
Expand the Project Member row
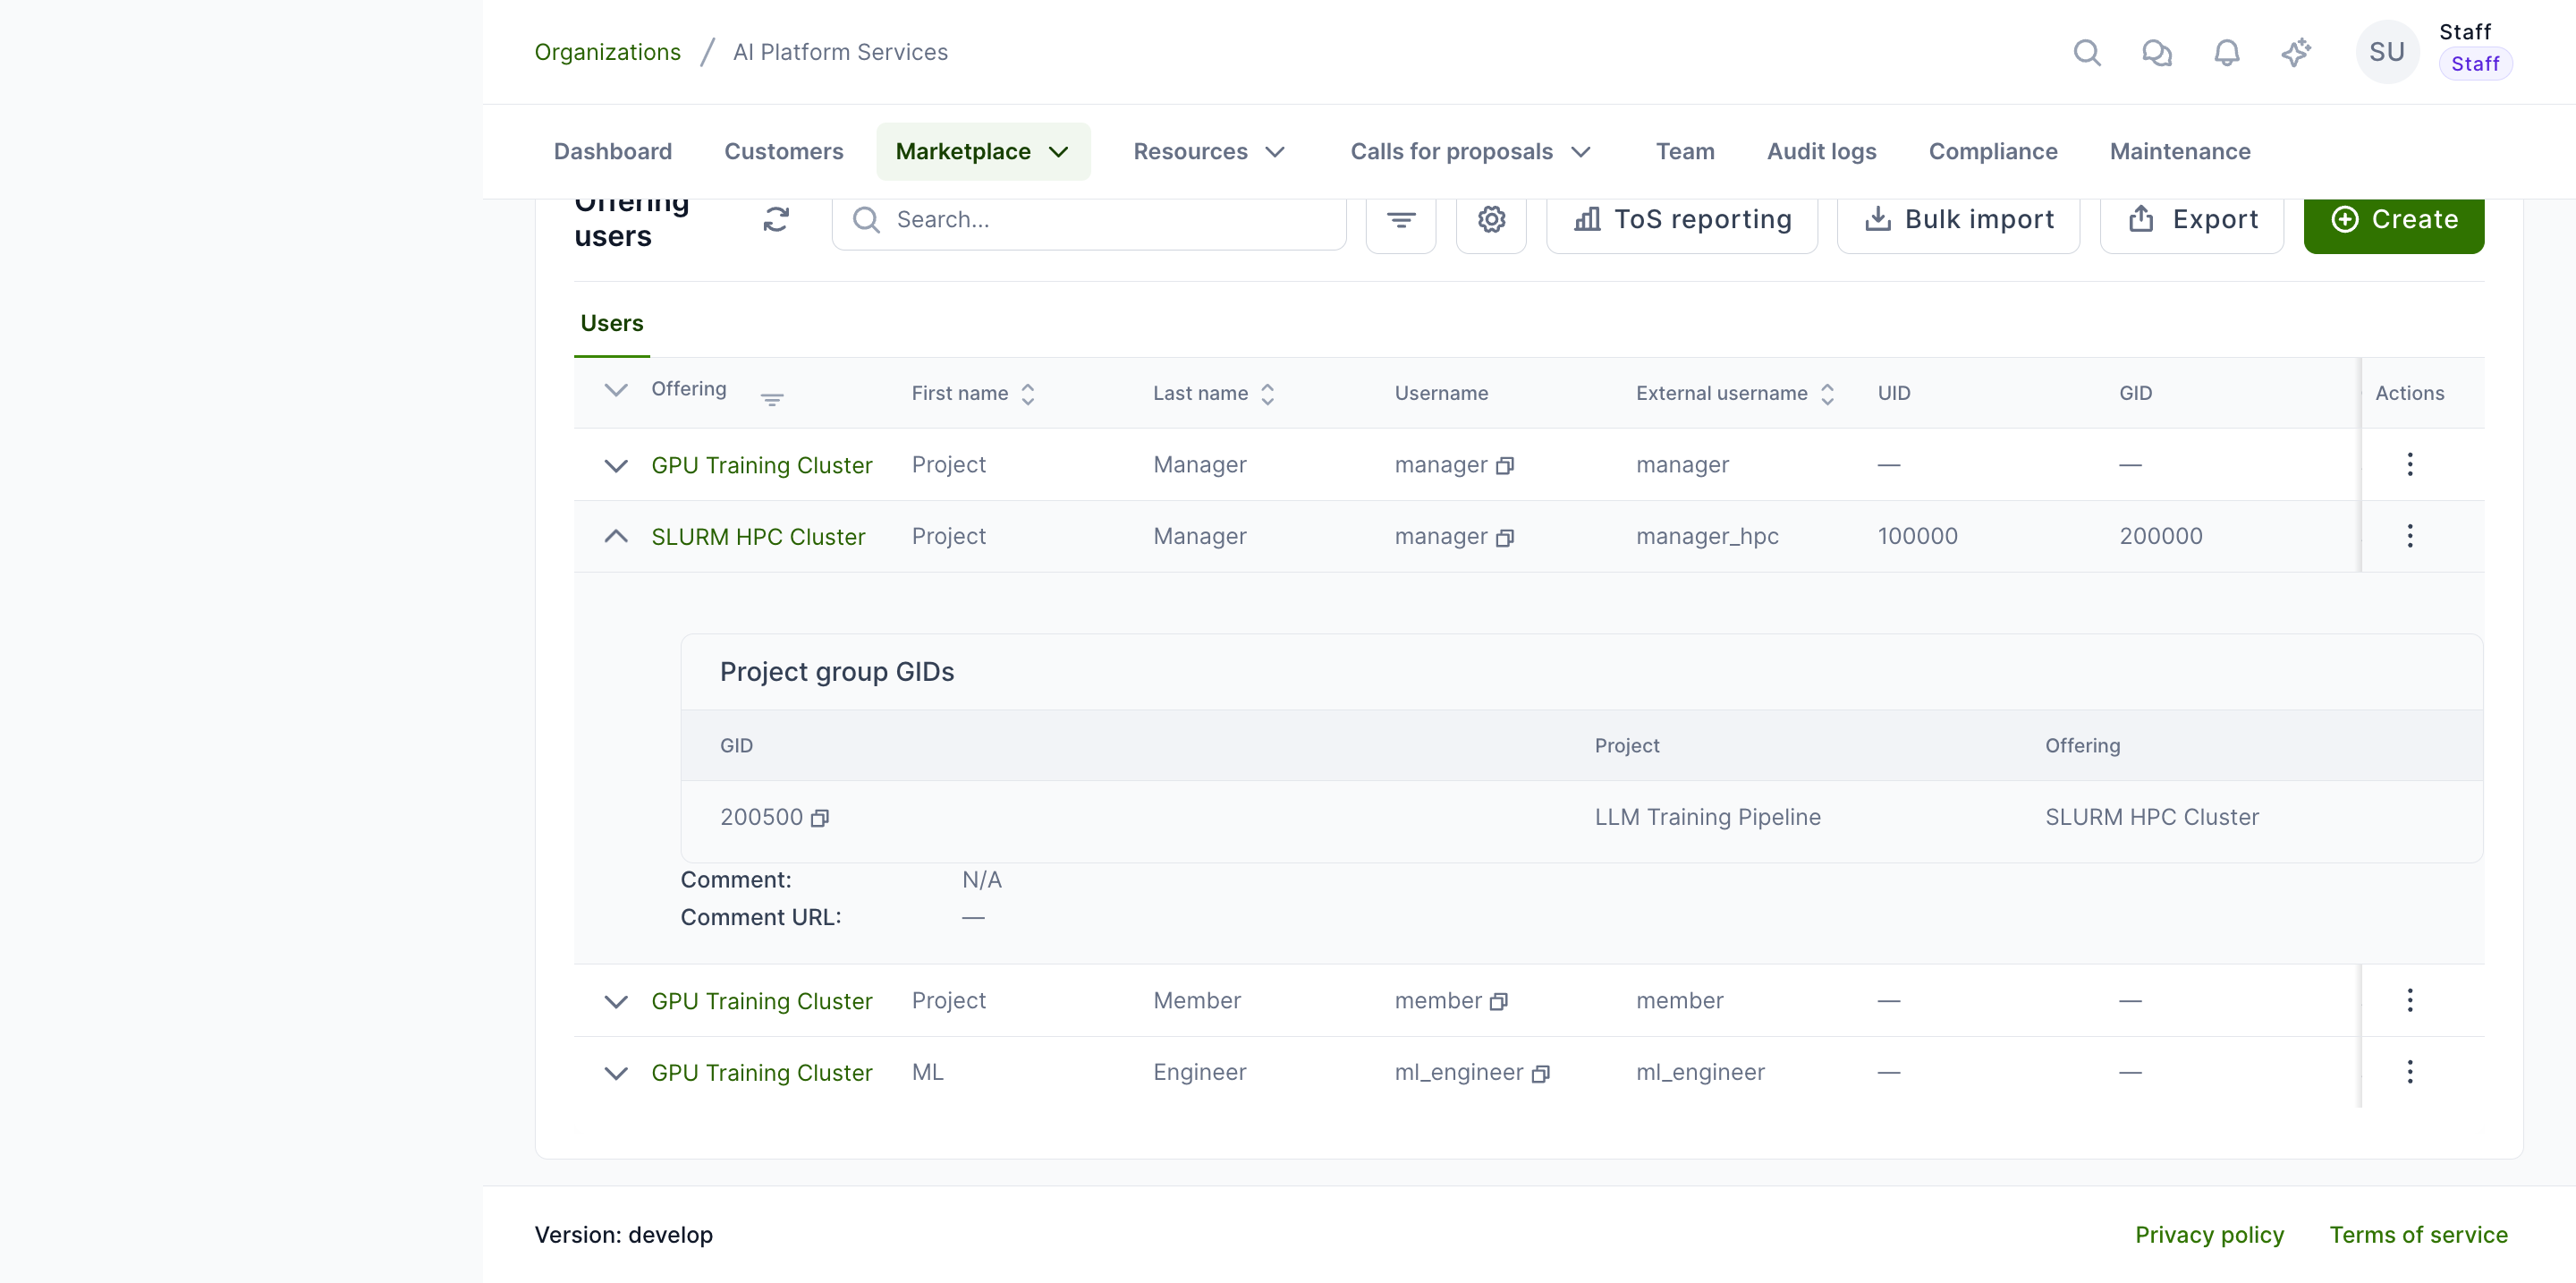616,1002
